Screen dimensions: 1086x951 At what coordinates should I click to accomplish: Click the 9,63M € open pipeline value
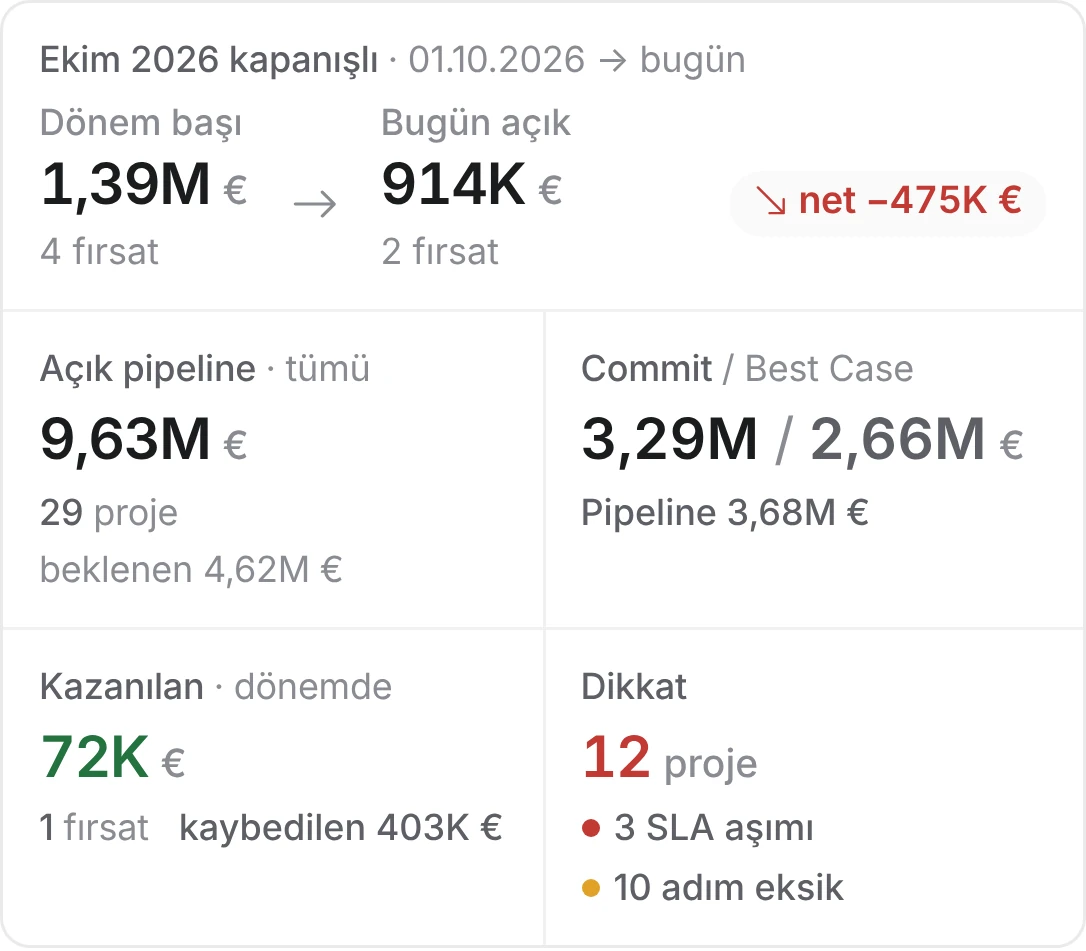click(x=143, y=440)
